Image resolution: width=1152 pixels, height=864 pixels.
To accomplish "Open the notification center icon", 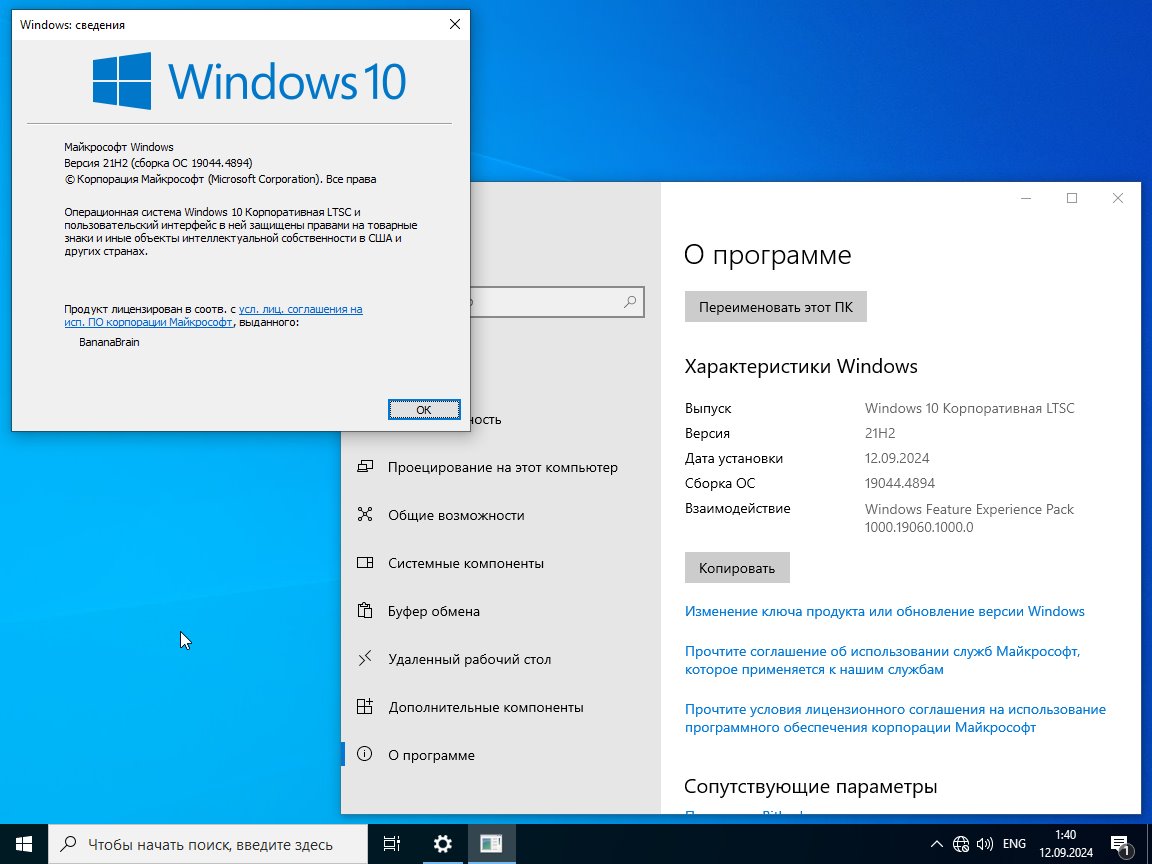I will pos(1120,845).
